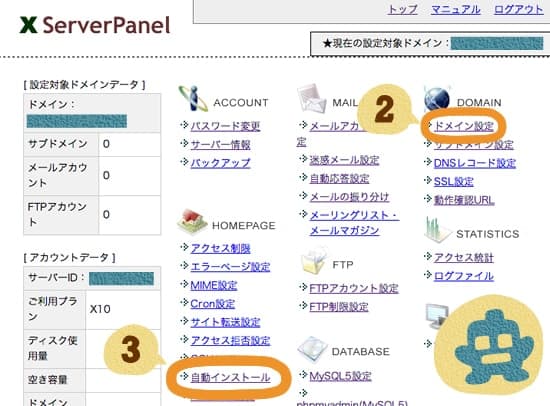
Task: Open MySQL5設定 under DATABASE
Action: (x=340, y=376)
